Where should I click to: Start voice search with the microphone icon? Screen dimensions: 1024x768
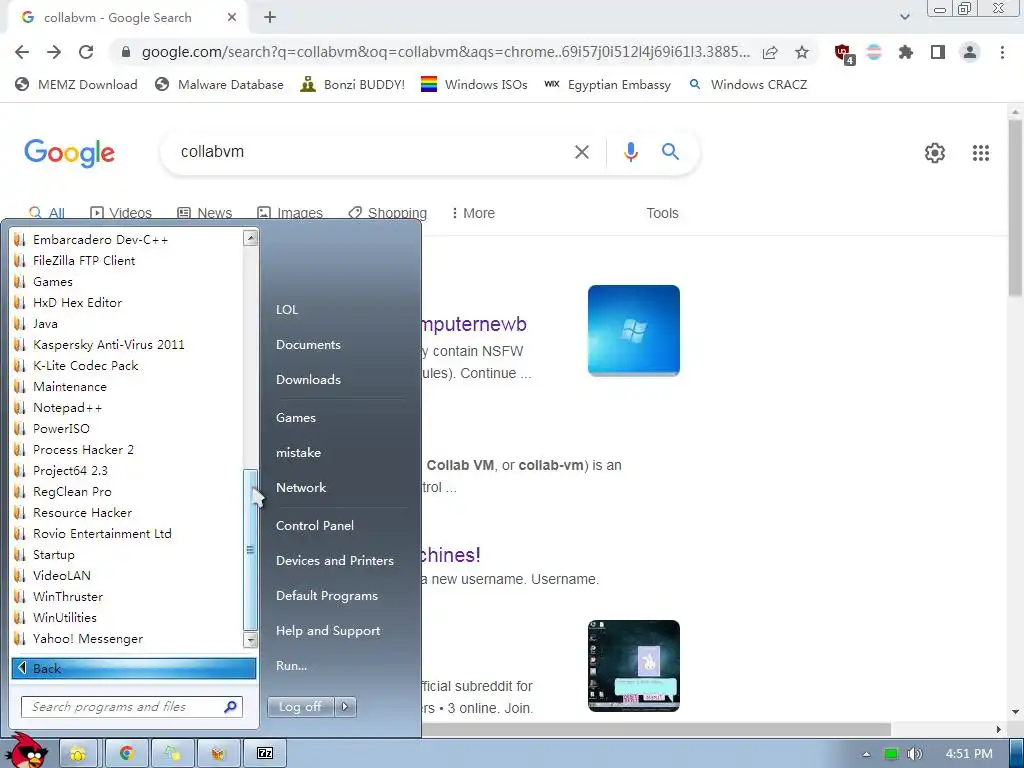630,152
